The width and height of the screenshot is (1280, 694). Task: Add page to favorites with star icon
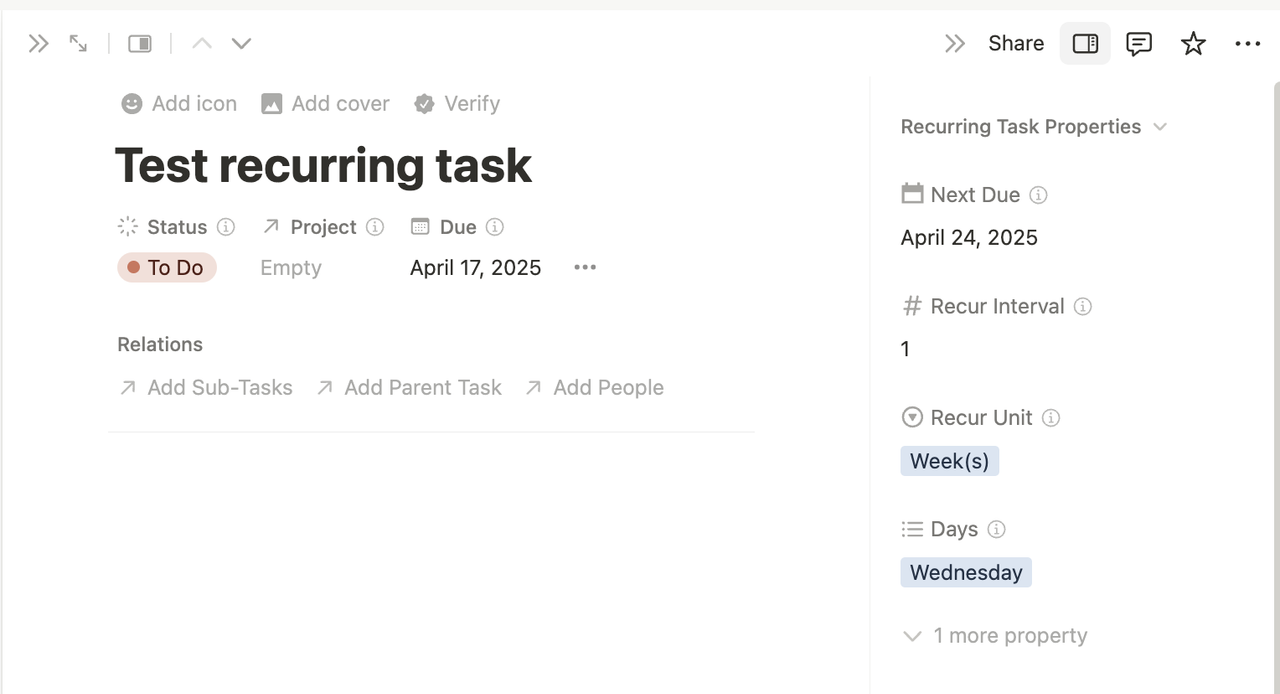pyautogui.click(x=1193, y=43)
